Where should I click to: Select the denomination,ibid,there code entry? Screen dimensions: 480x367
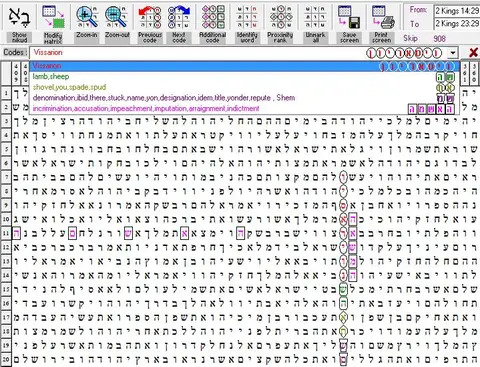tap(245, 98)
